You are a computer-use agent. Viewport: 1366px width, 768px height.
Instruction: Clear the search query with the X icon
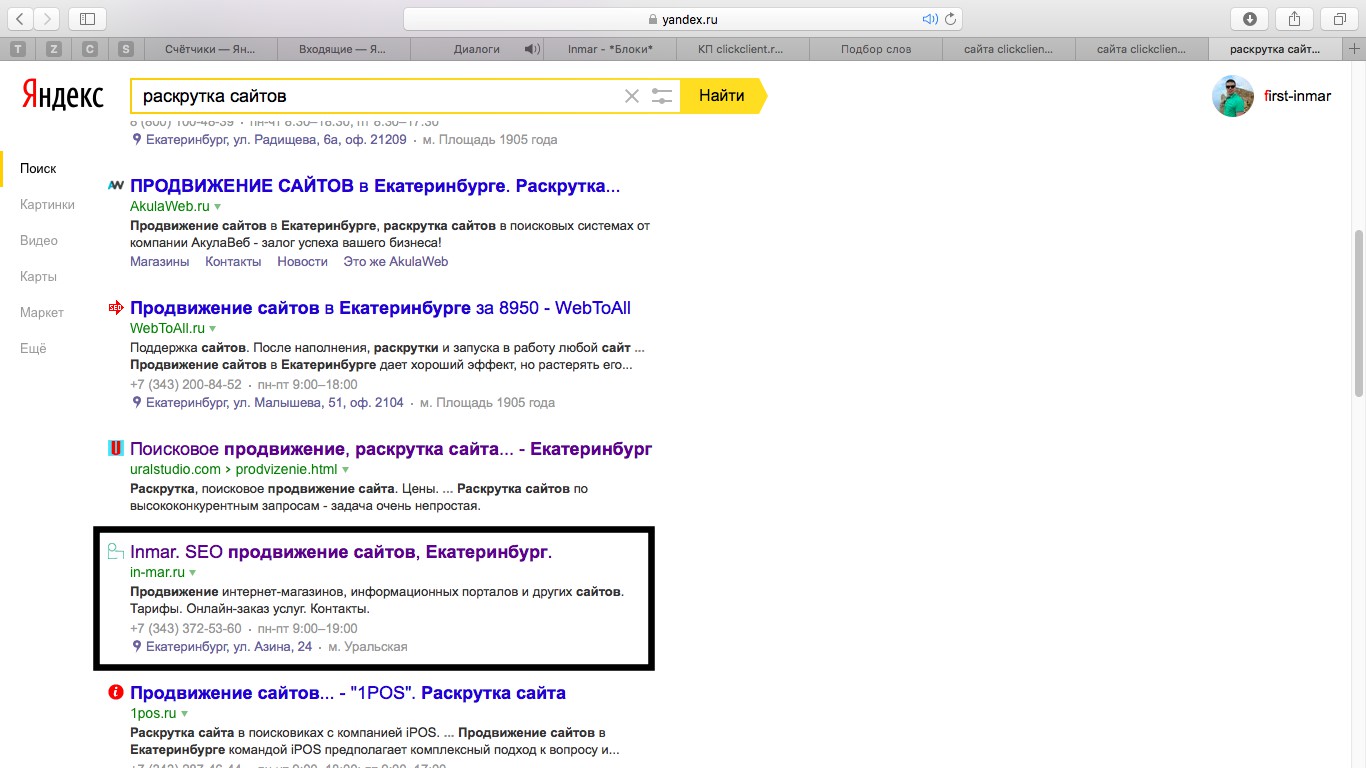[632, 96]
